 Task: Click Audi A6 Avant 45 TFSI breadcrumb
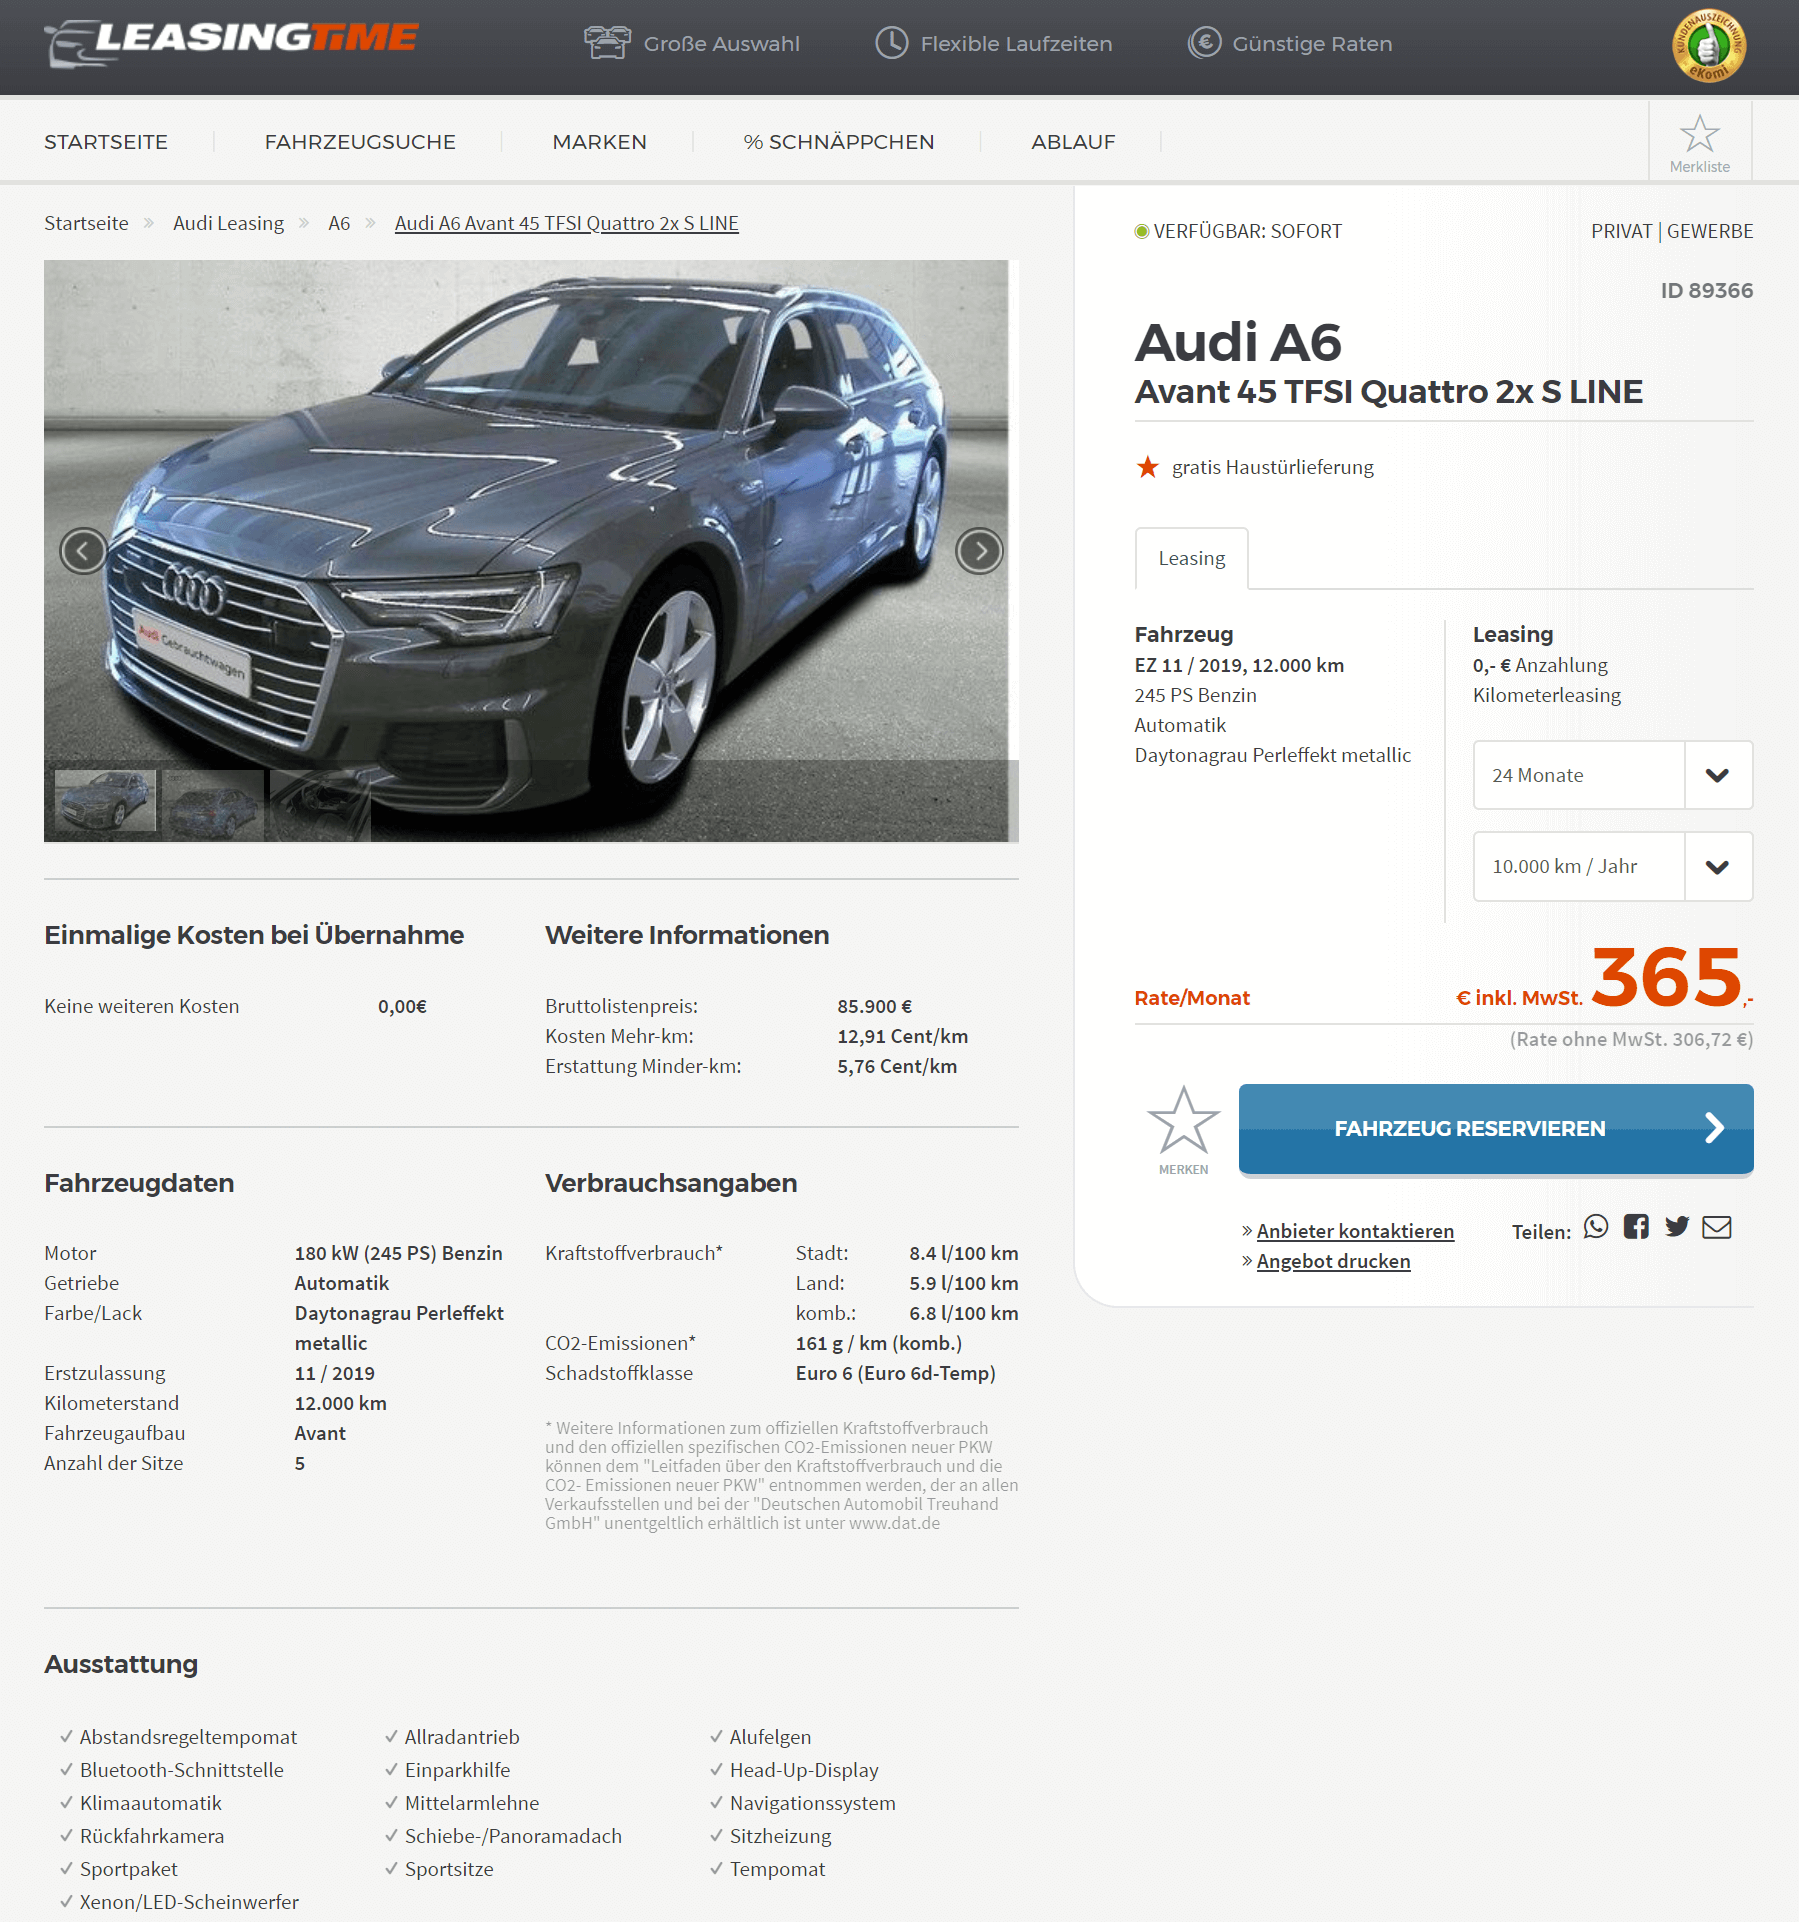point(566,223)
